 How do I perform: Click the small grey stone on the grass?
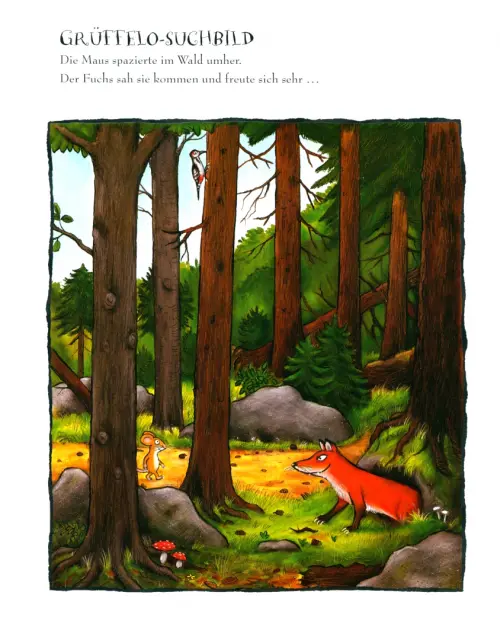[x=278, y=545]
